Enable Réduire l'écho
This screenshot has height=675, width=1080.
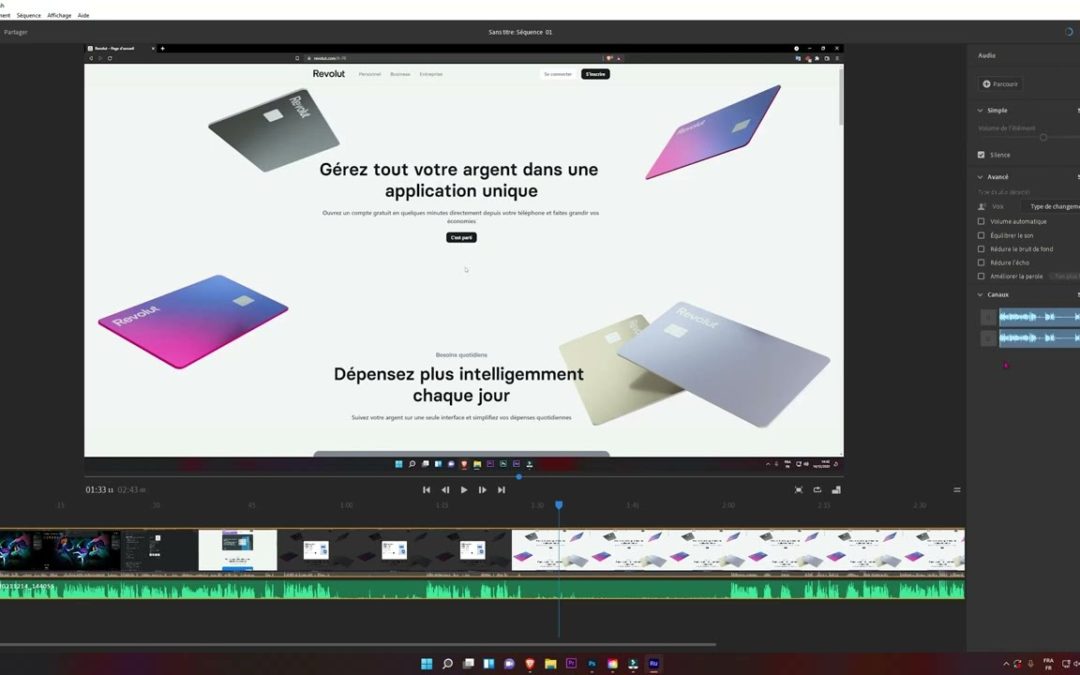981,262
